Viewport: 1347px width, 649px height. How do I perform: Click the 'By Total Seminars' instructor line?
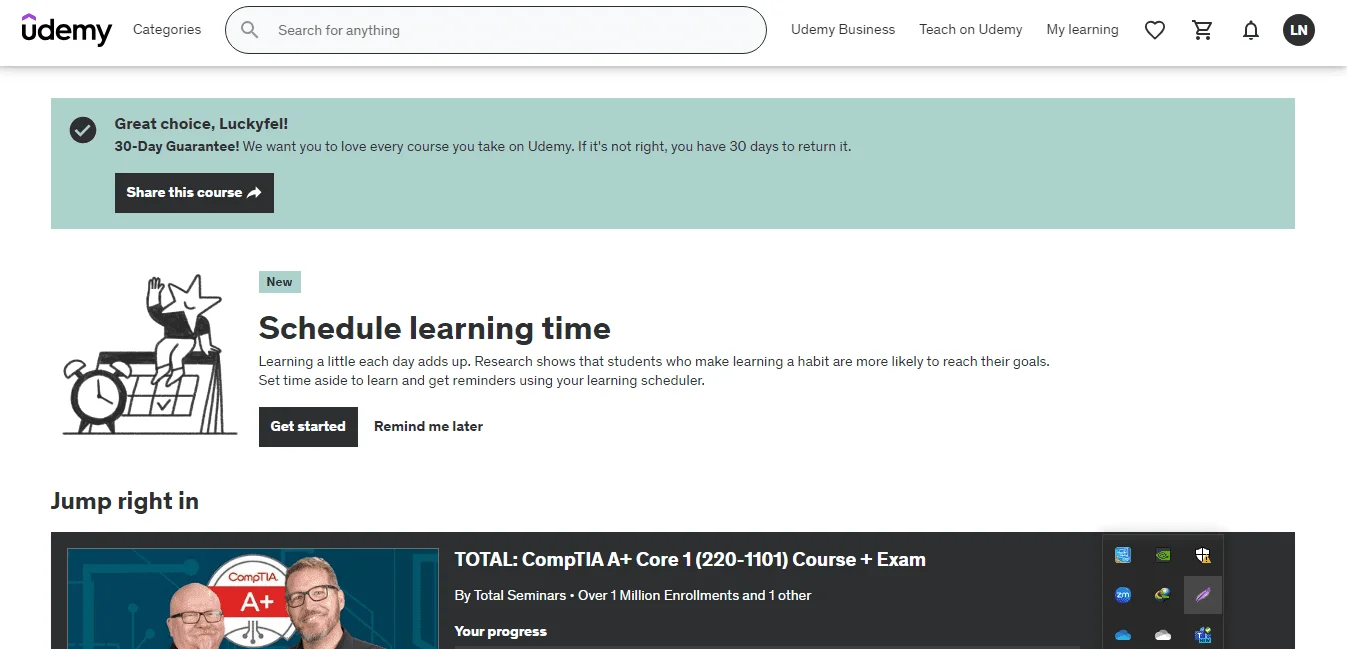tap(633, 596)
